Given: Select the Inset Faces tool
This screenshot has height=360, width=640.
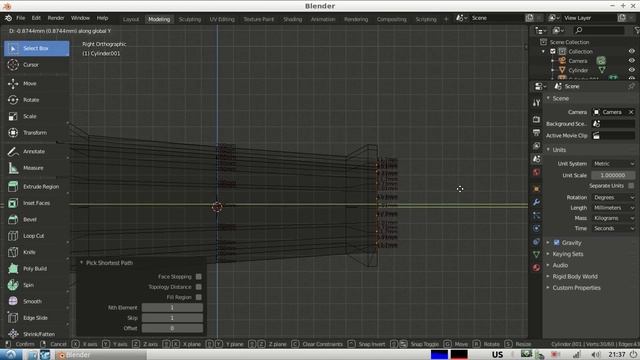Looking at the screenshot, I should (x=36, y=203).
